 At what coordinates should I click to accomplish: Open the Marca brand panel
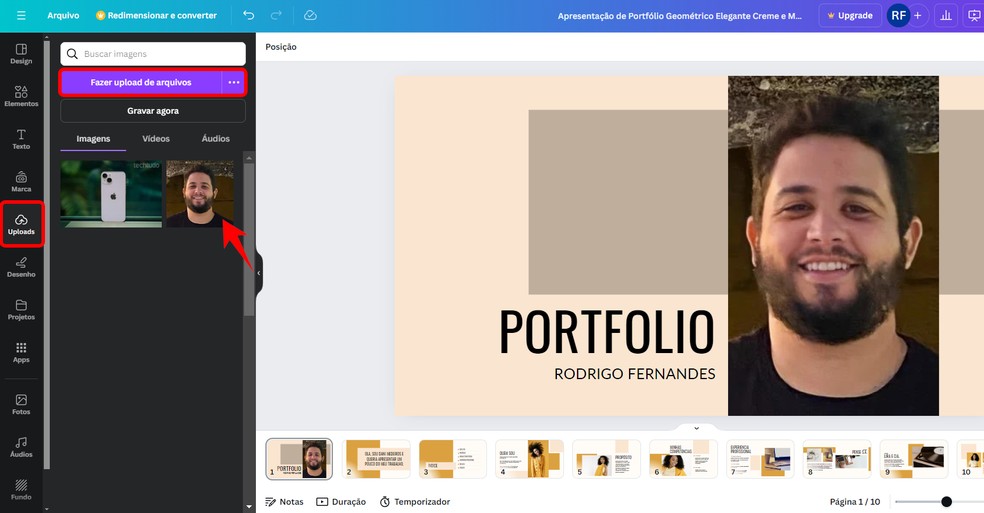[21, 182]
